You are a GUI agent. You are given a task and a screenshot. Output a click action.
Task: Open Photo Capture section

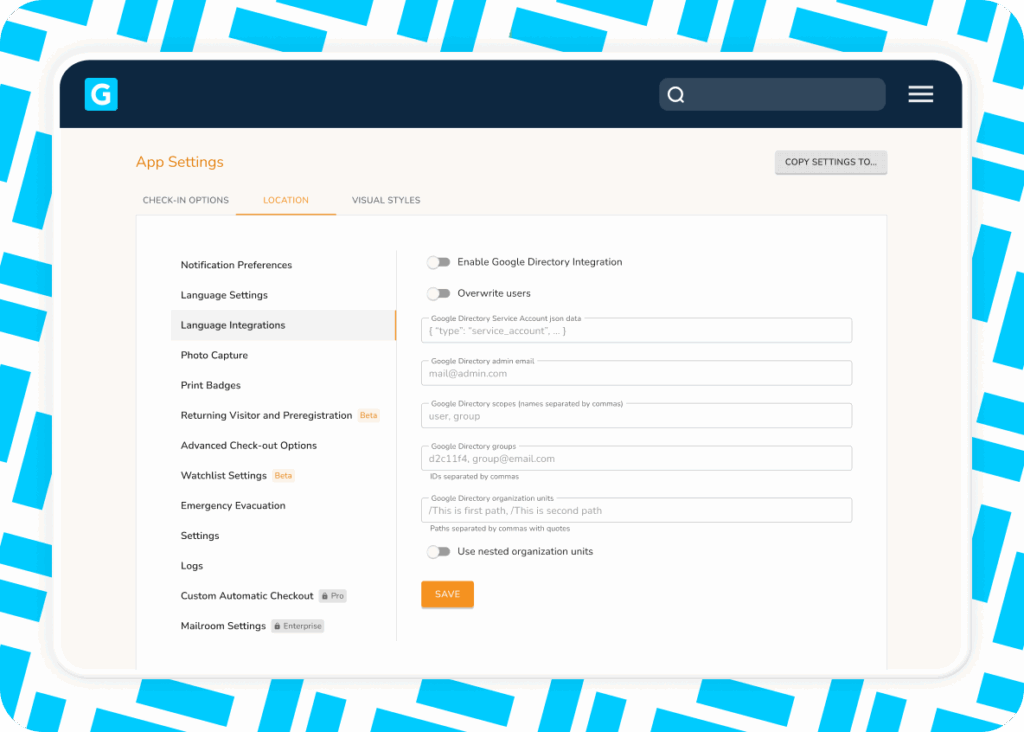click(214, 355)
